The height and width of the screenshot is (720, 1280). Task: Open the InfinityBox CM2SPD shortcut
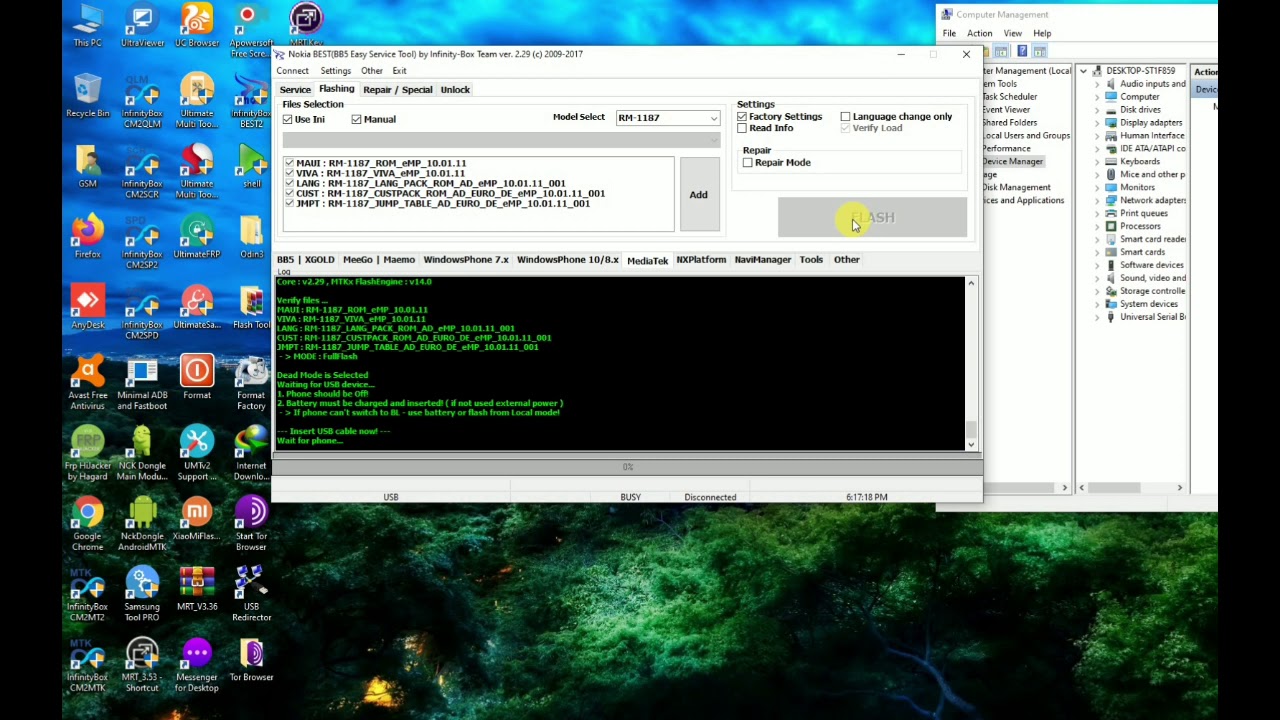coord(142,312)
